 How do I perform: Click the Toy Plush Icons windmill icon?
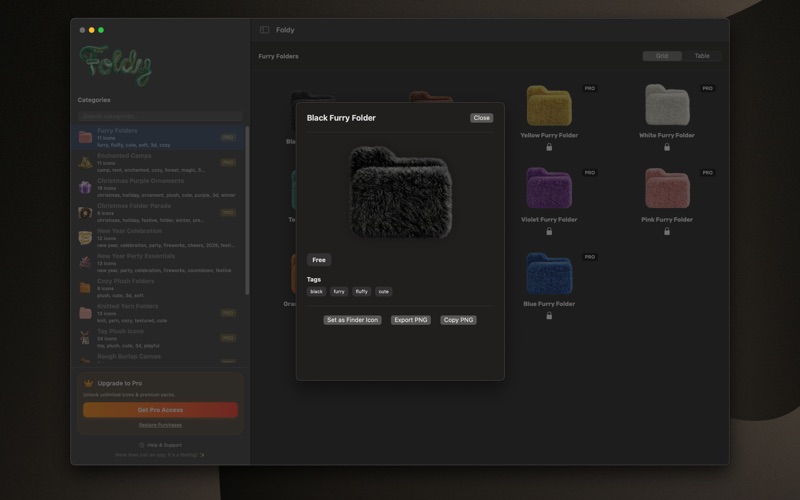coord(85,338)
